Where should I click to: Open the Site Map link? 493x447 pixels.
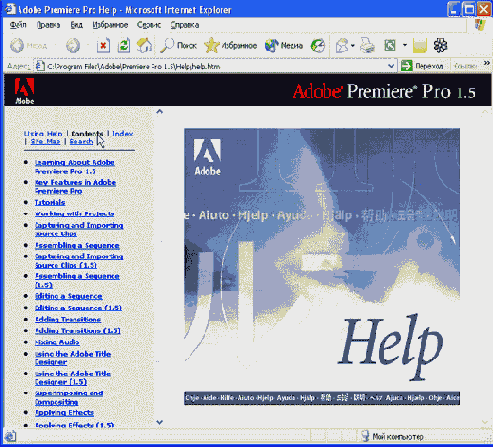(x=45, y=141)
